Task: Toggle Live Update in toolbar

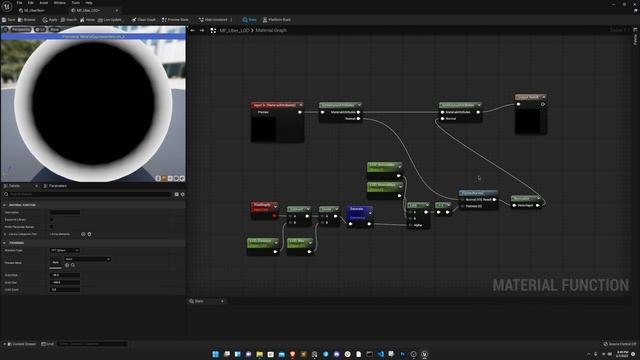Action: point(110,20)
